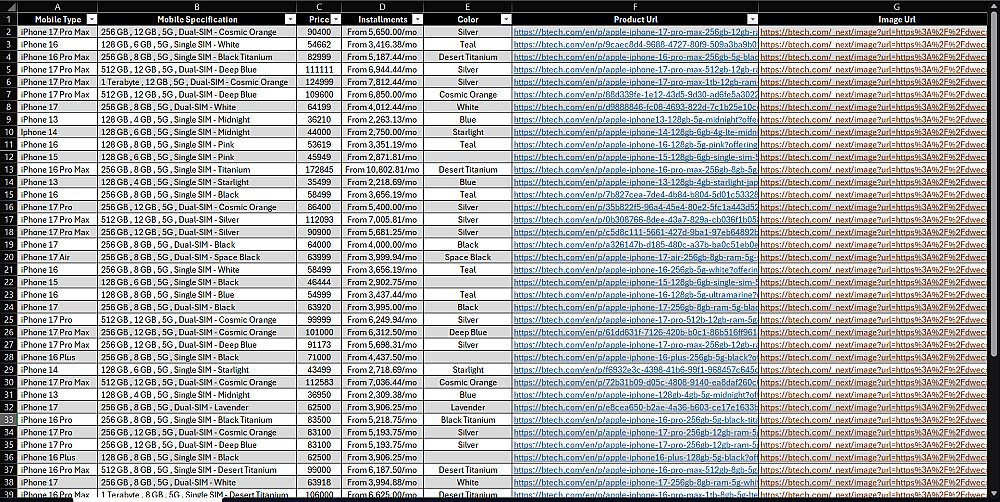Open the Price column filter dropdown
This screenshot has width=1000, height=502.
pos(335,20)
